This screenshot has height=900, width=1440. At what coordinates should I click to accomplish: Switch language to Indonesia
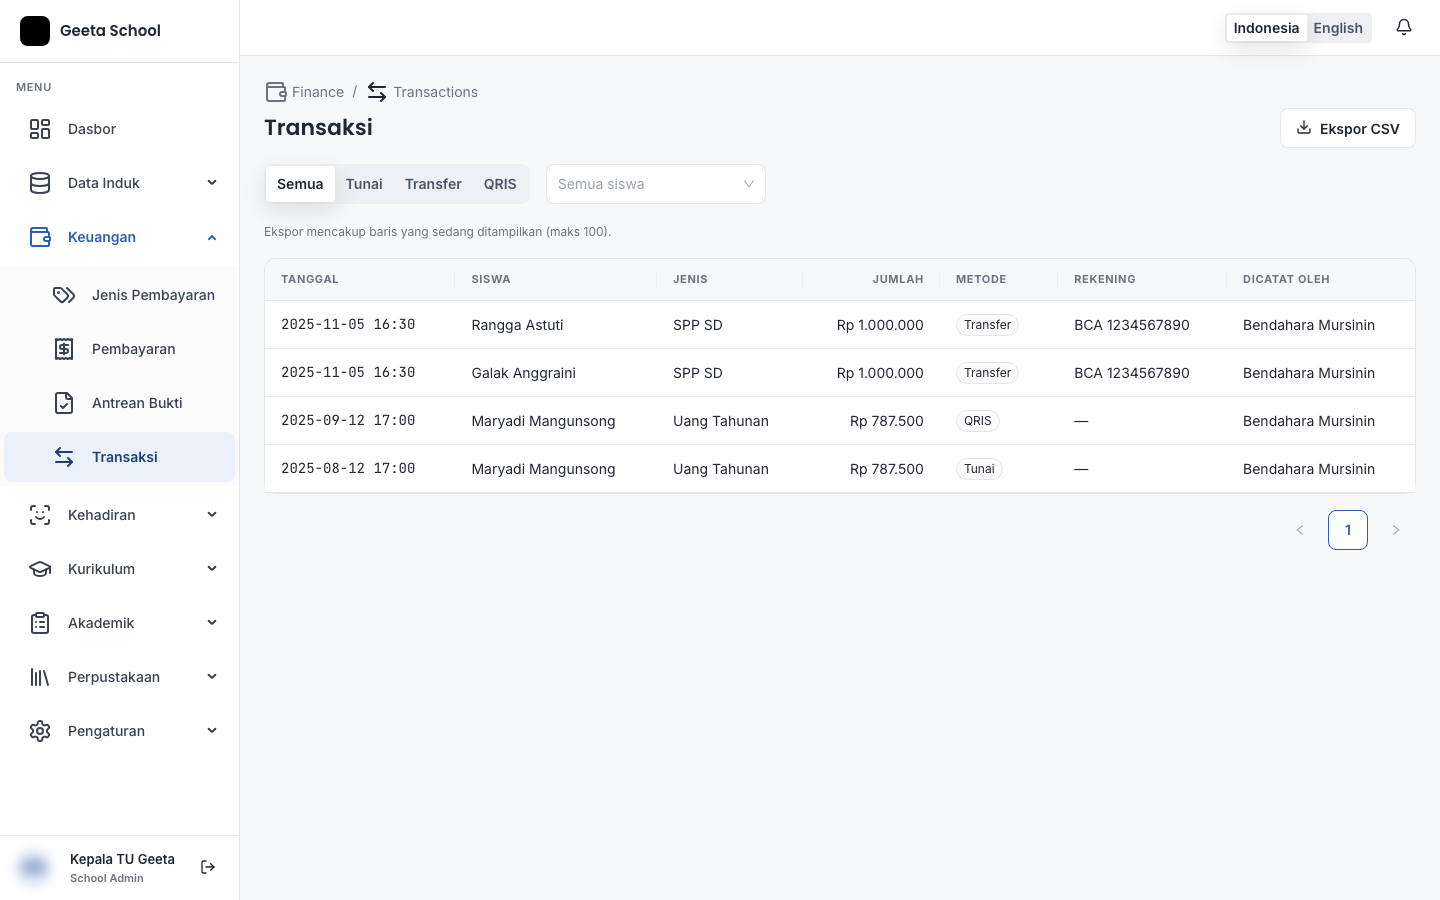1266,28
